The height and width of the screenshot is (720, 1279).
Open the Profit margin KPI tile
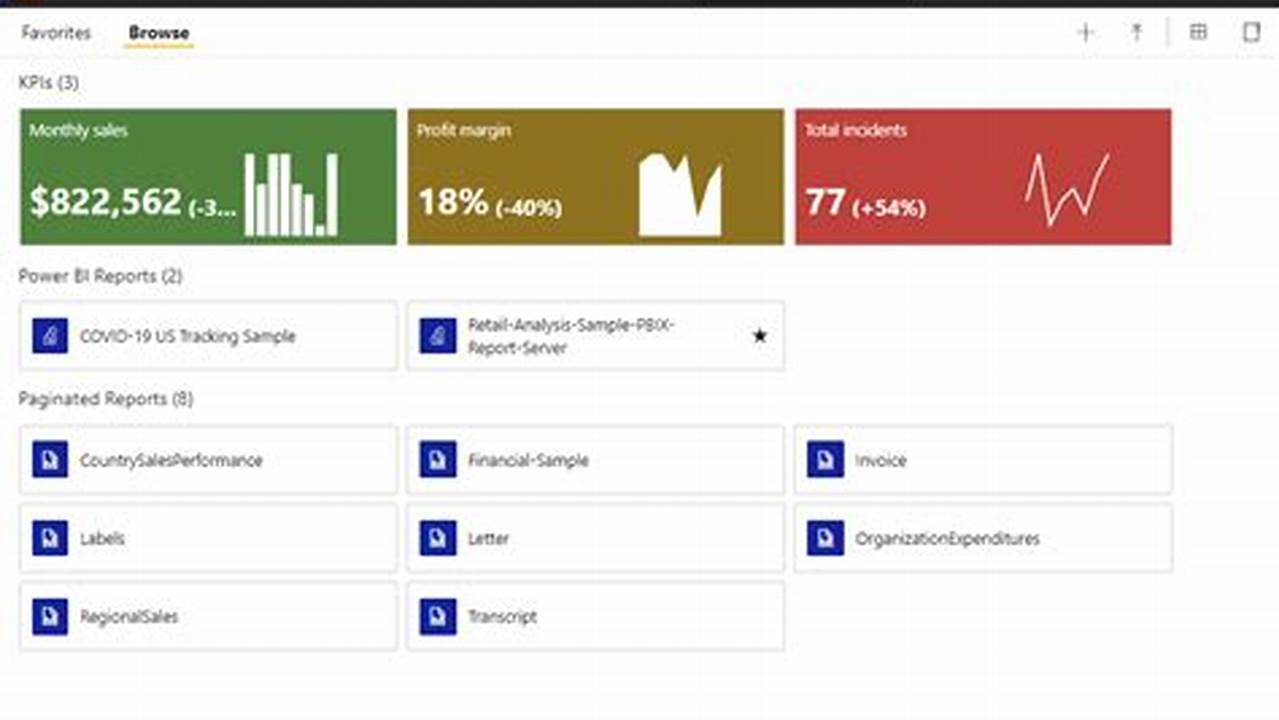click(x=594, y=176)
